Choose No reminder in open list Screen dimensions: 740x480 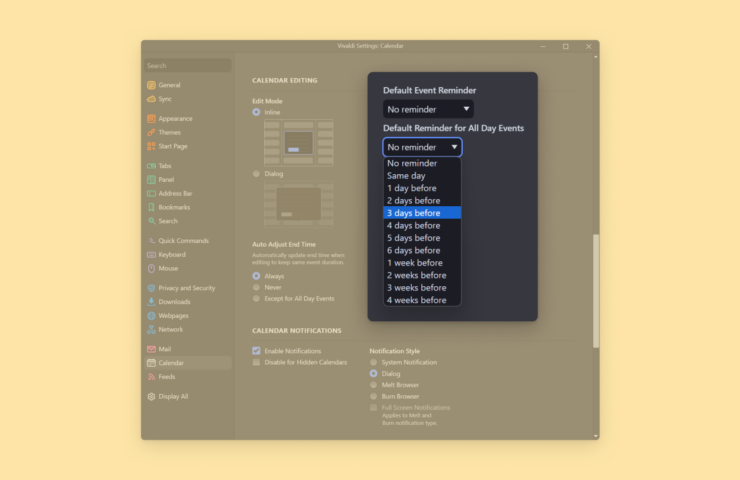(x=422, y=163)
